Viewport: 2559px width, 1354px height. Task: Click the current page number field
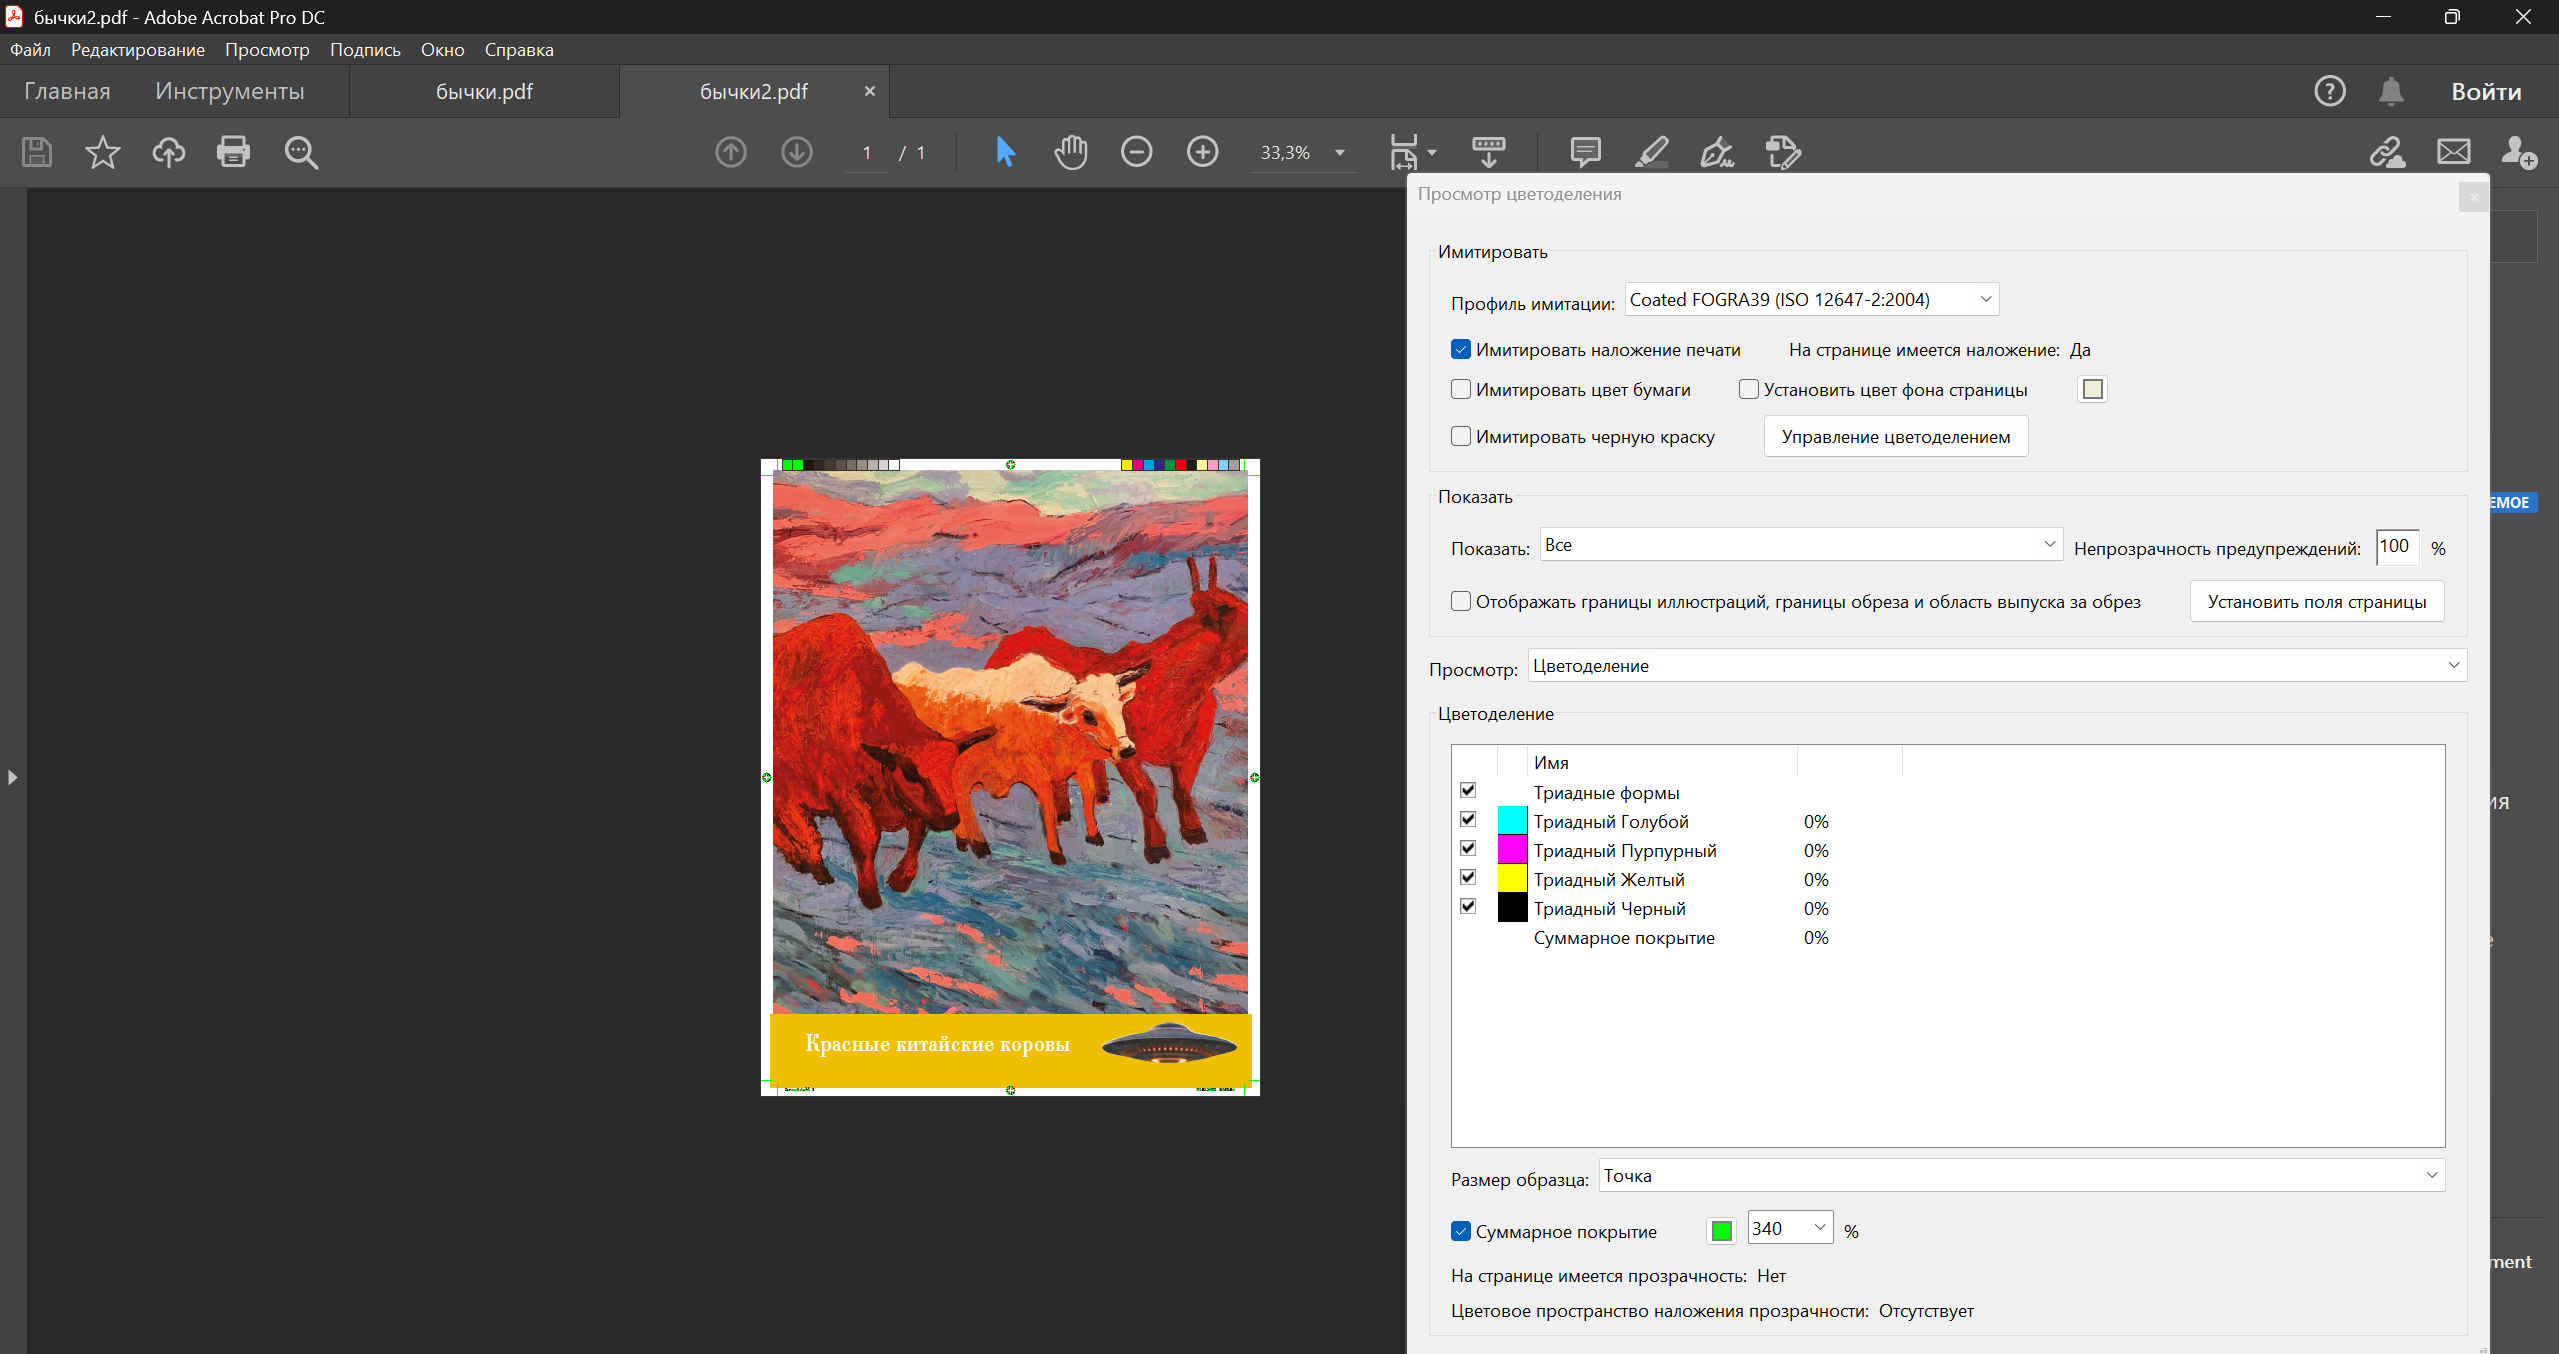[867, 153]
